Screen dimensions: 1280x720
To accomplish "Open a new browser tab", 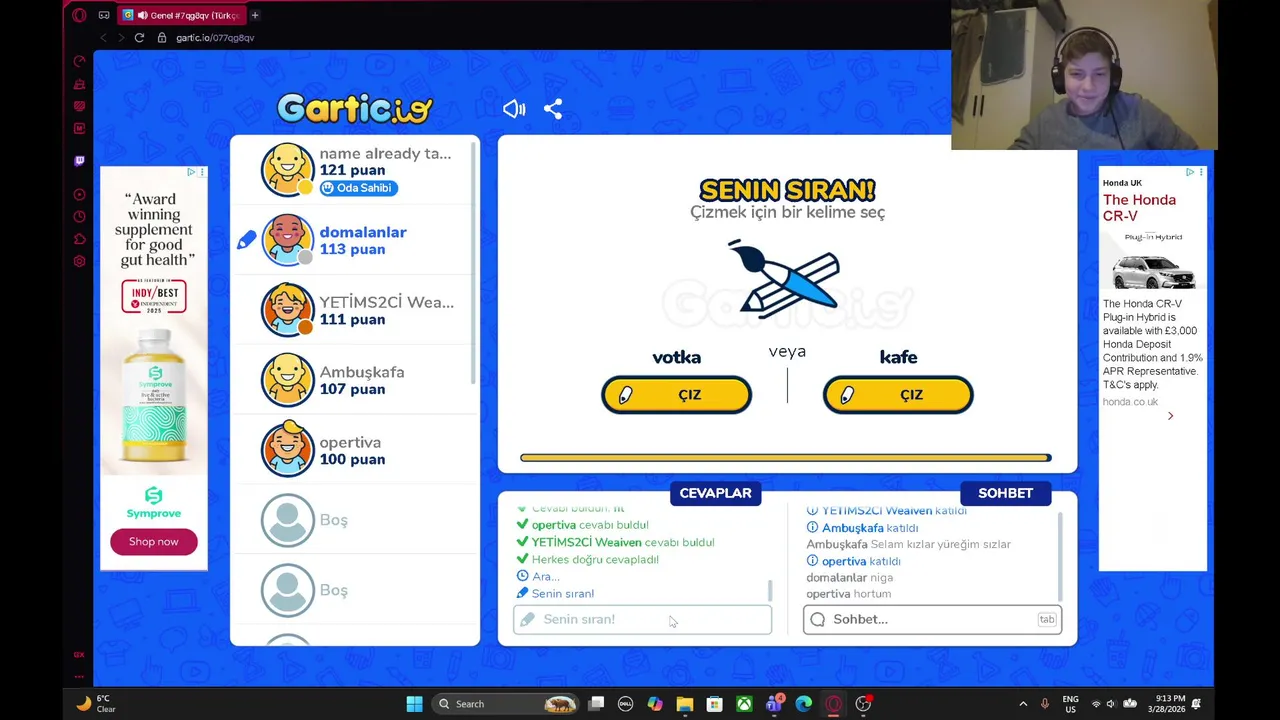I will point(255,15).
